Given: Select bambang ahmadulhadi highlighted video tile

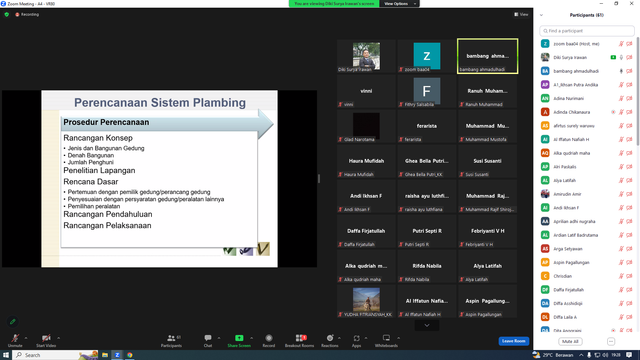Looking at the screenshot, I should tap(487, 56).
